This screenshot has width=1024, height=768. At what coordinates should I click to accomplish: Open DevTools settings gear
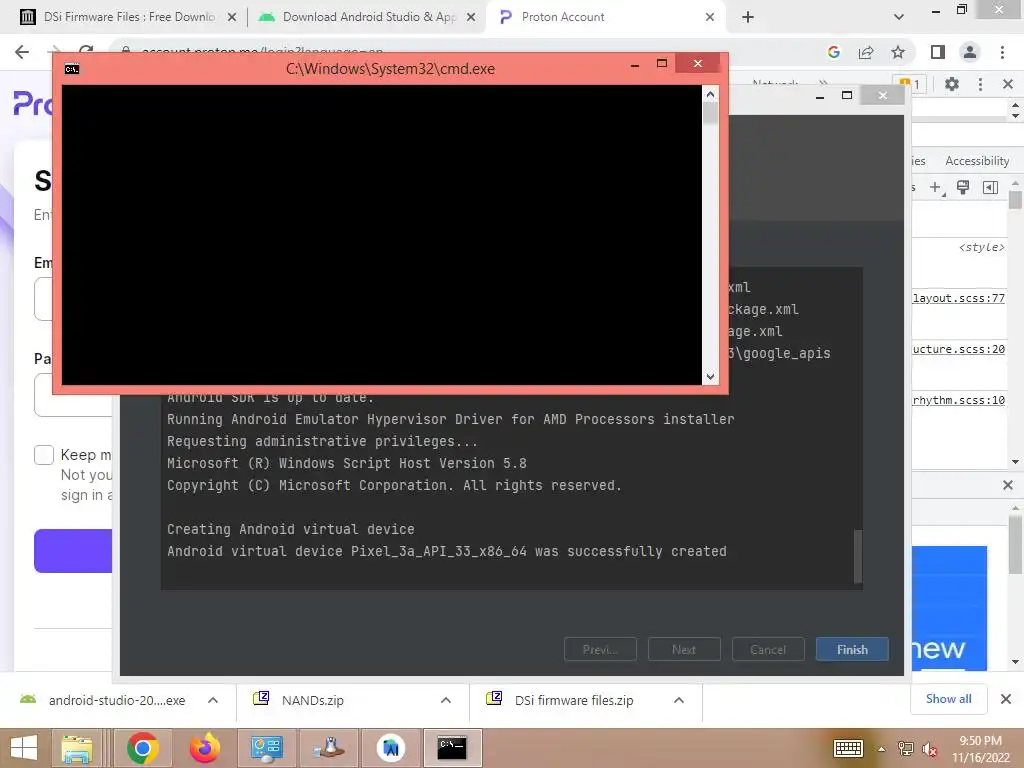952,84
